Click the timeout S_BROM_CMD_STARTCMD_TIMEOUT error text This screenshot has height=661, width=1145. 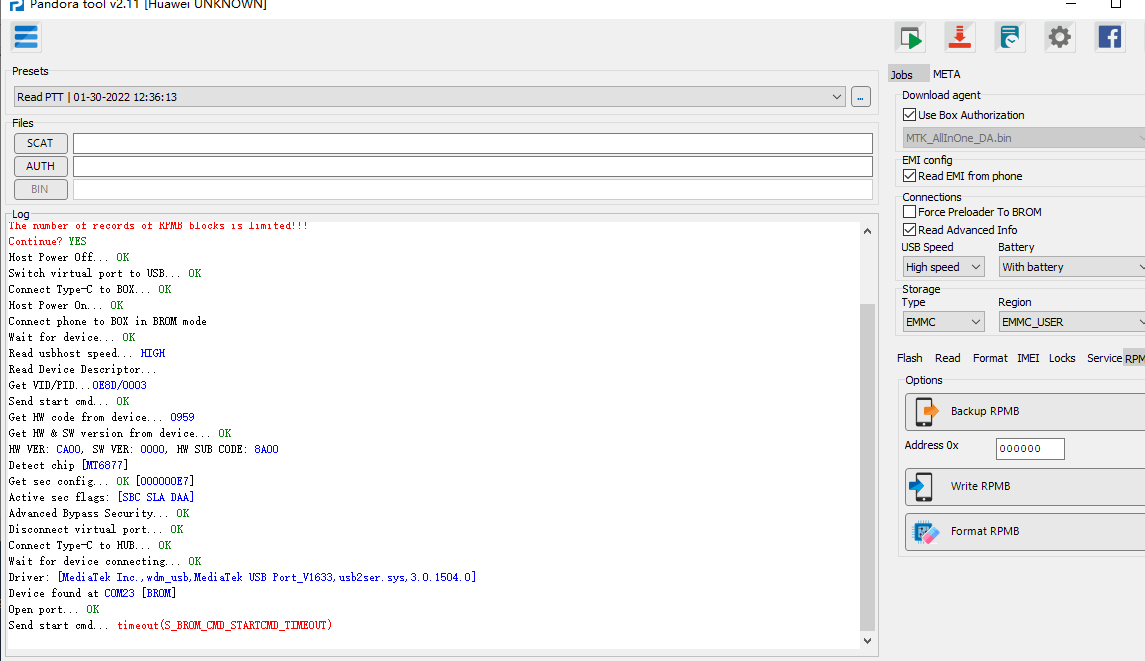pyautogui.click(x=224, y=625)
